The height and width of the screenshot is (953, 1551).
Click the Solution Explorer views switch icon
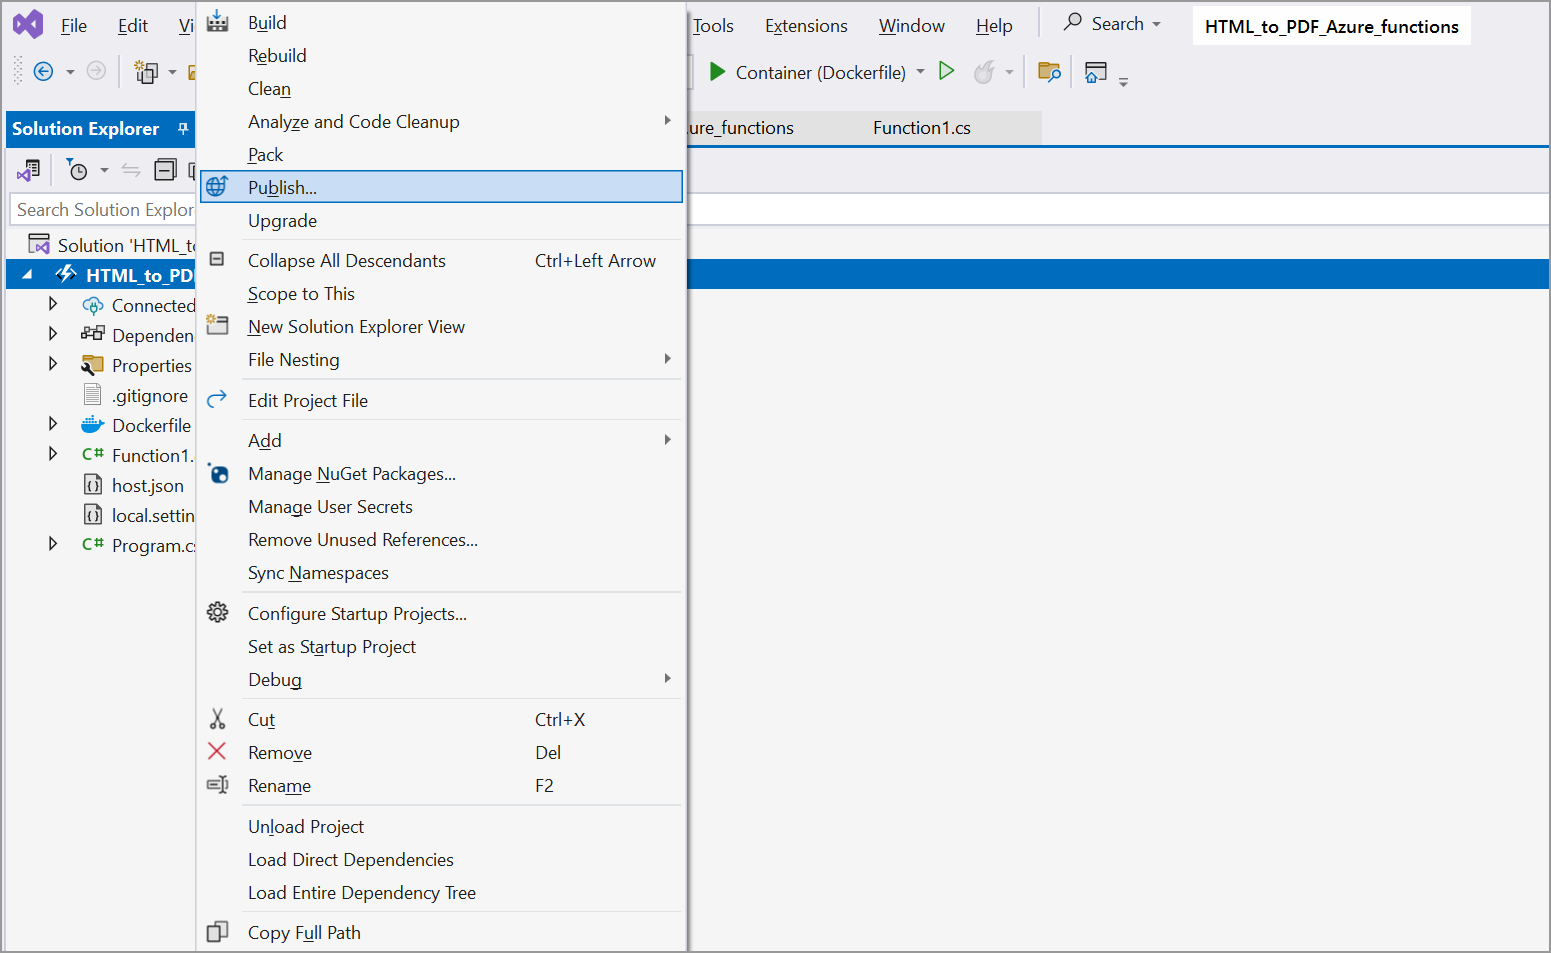(x=29, y=170)
